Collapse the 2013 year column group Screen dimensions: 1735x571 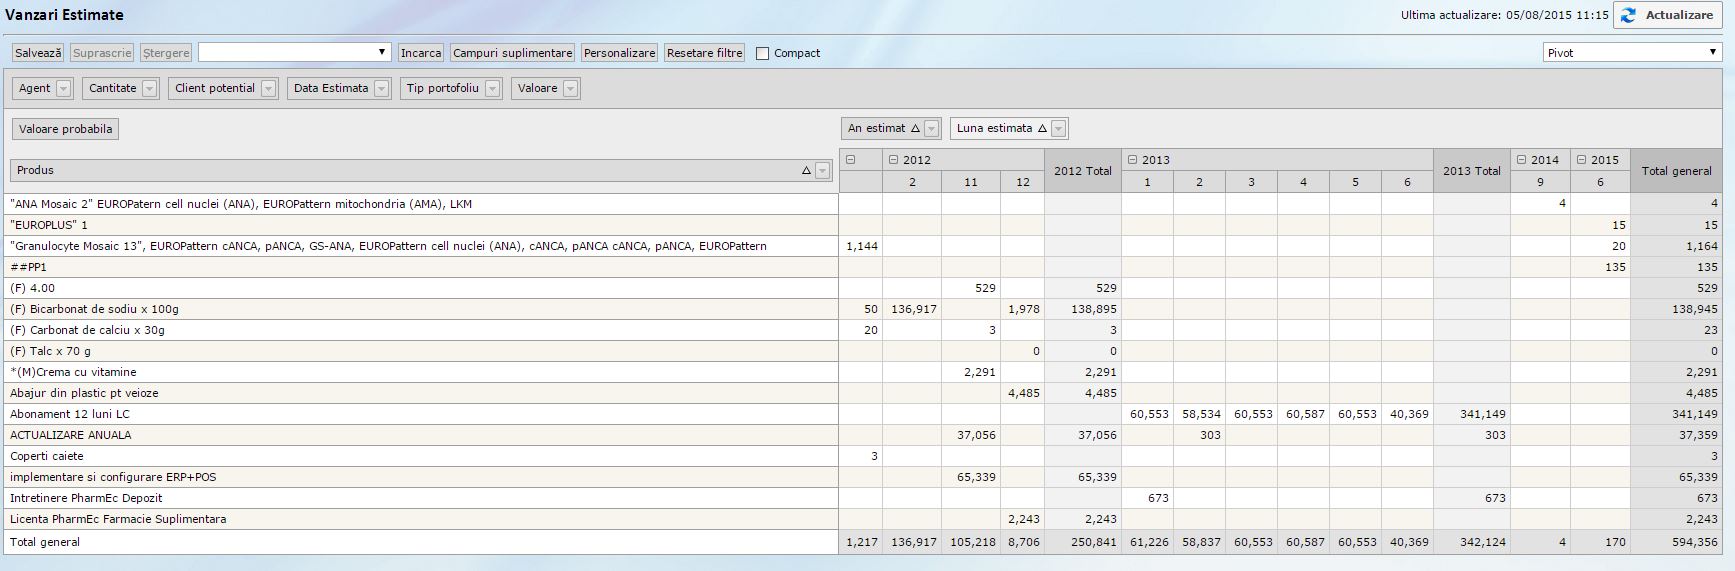(1131, 160)
